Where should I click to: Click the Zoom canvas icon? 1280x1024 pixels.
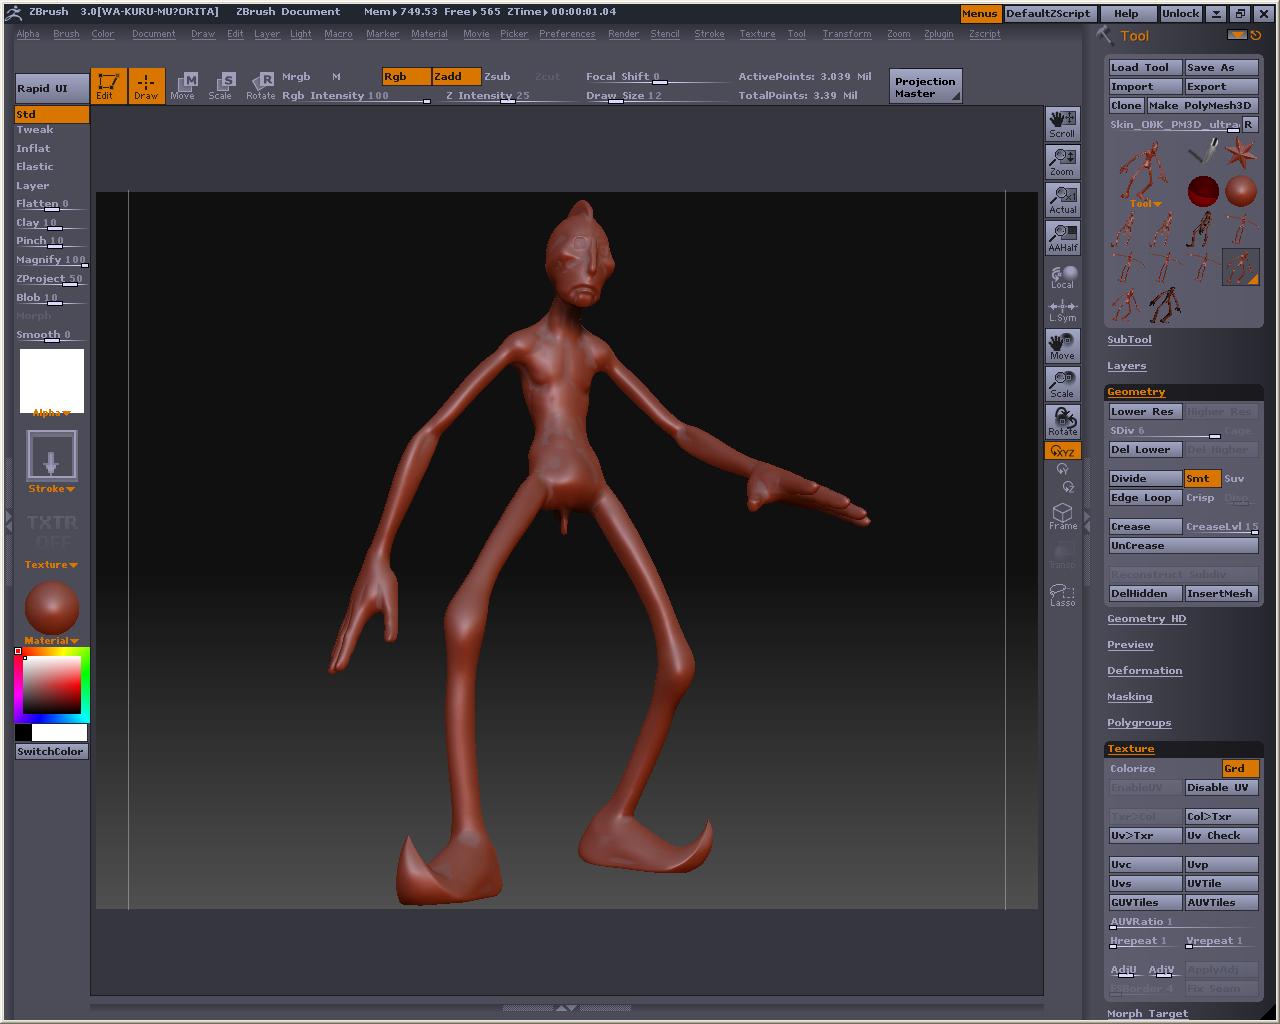click(1062, 162)
